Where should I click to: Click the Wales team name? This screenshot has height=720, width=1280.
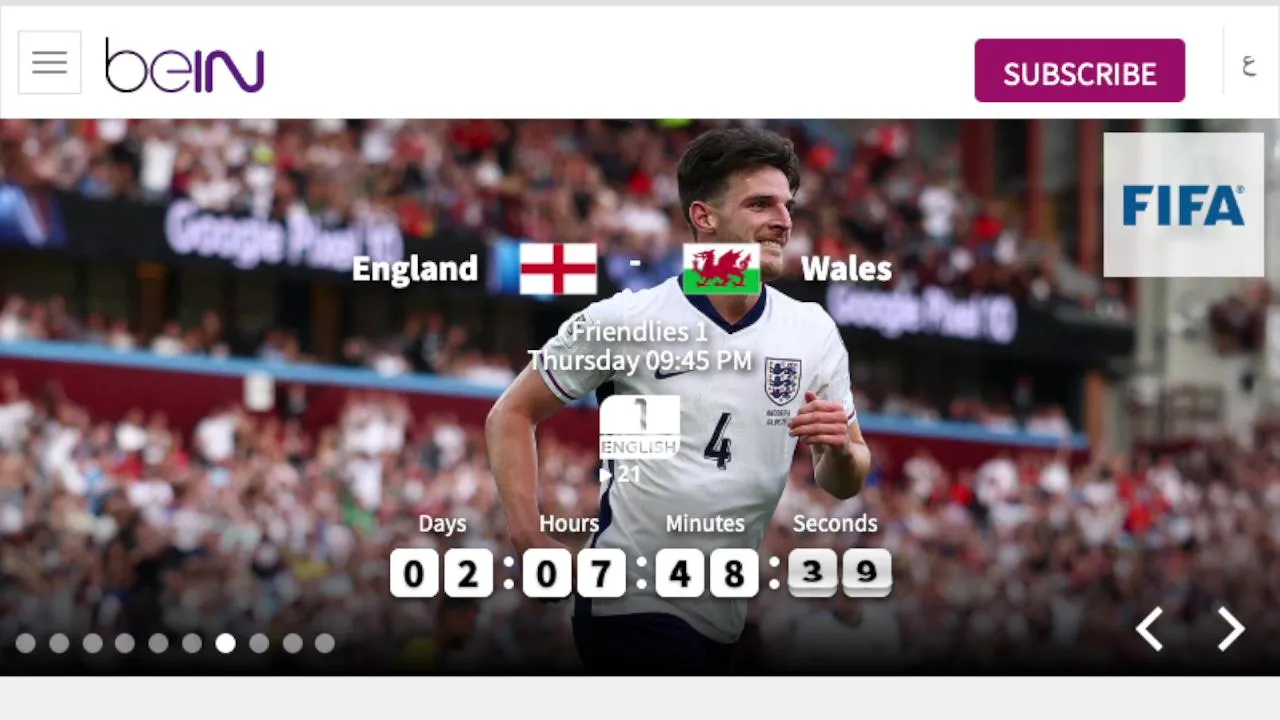point(846,269)
